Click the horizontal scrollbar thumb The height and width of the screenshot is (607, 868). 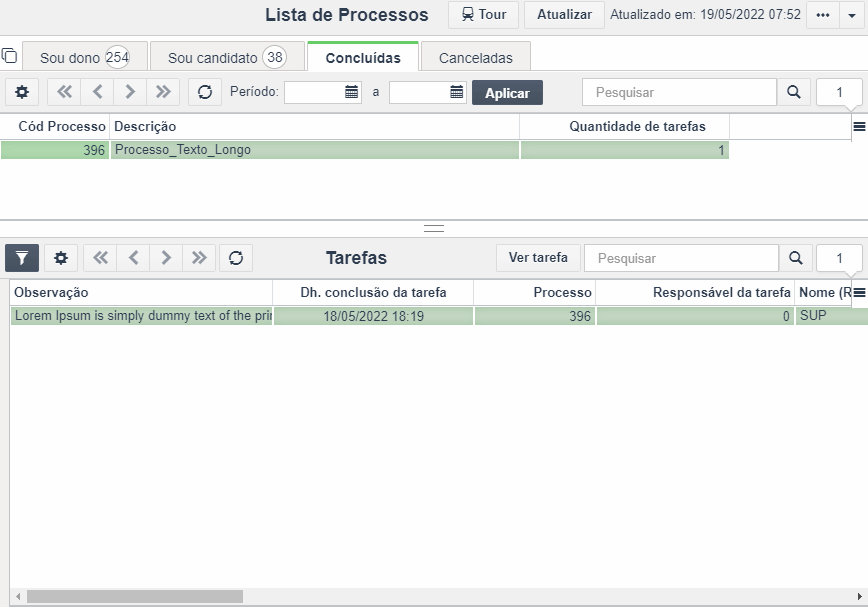pyautogui.click(x=135, y=596)
